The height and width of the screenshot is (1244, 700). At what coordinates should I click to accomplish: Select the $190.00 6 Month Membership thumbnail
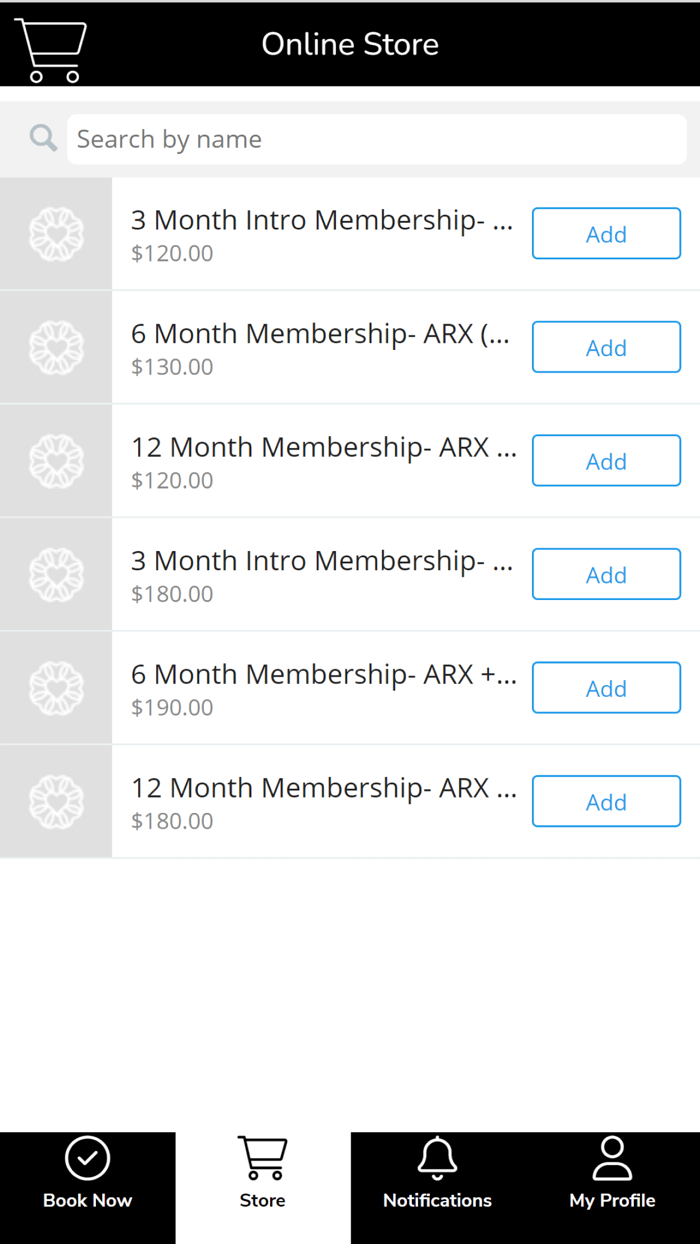[x=56, y=688]
